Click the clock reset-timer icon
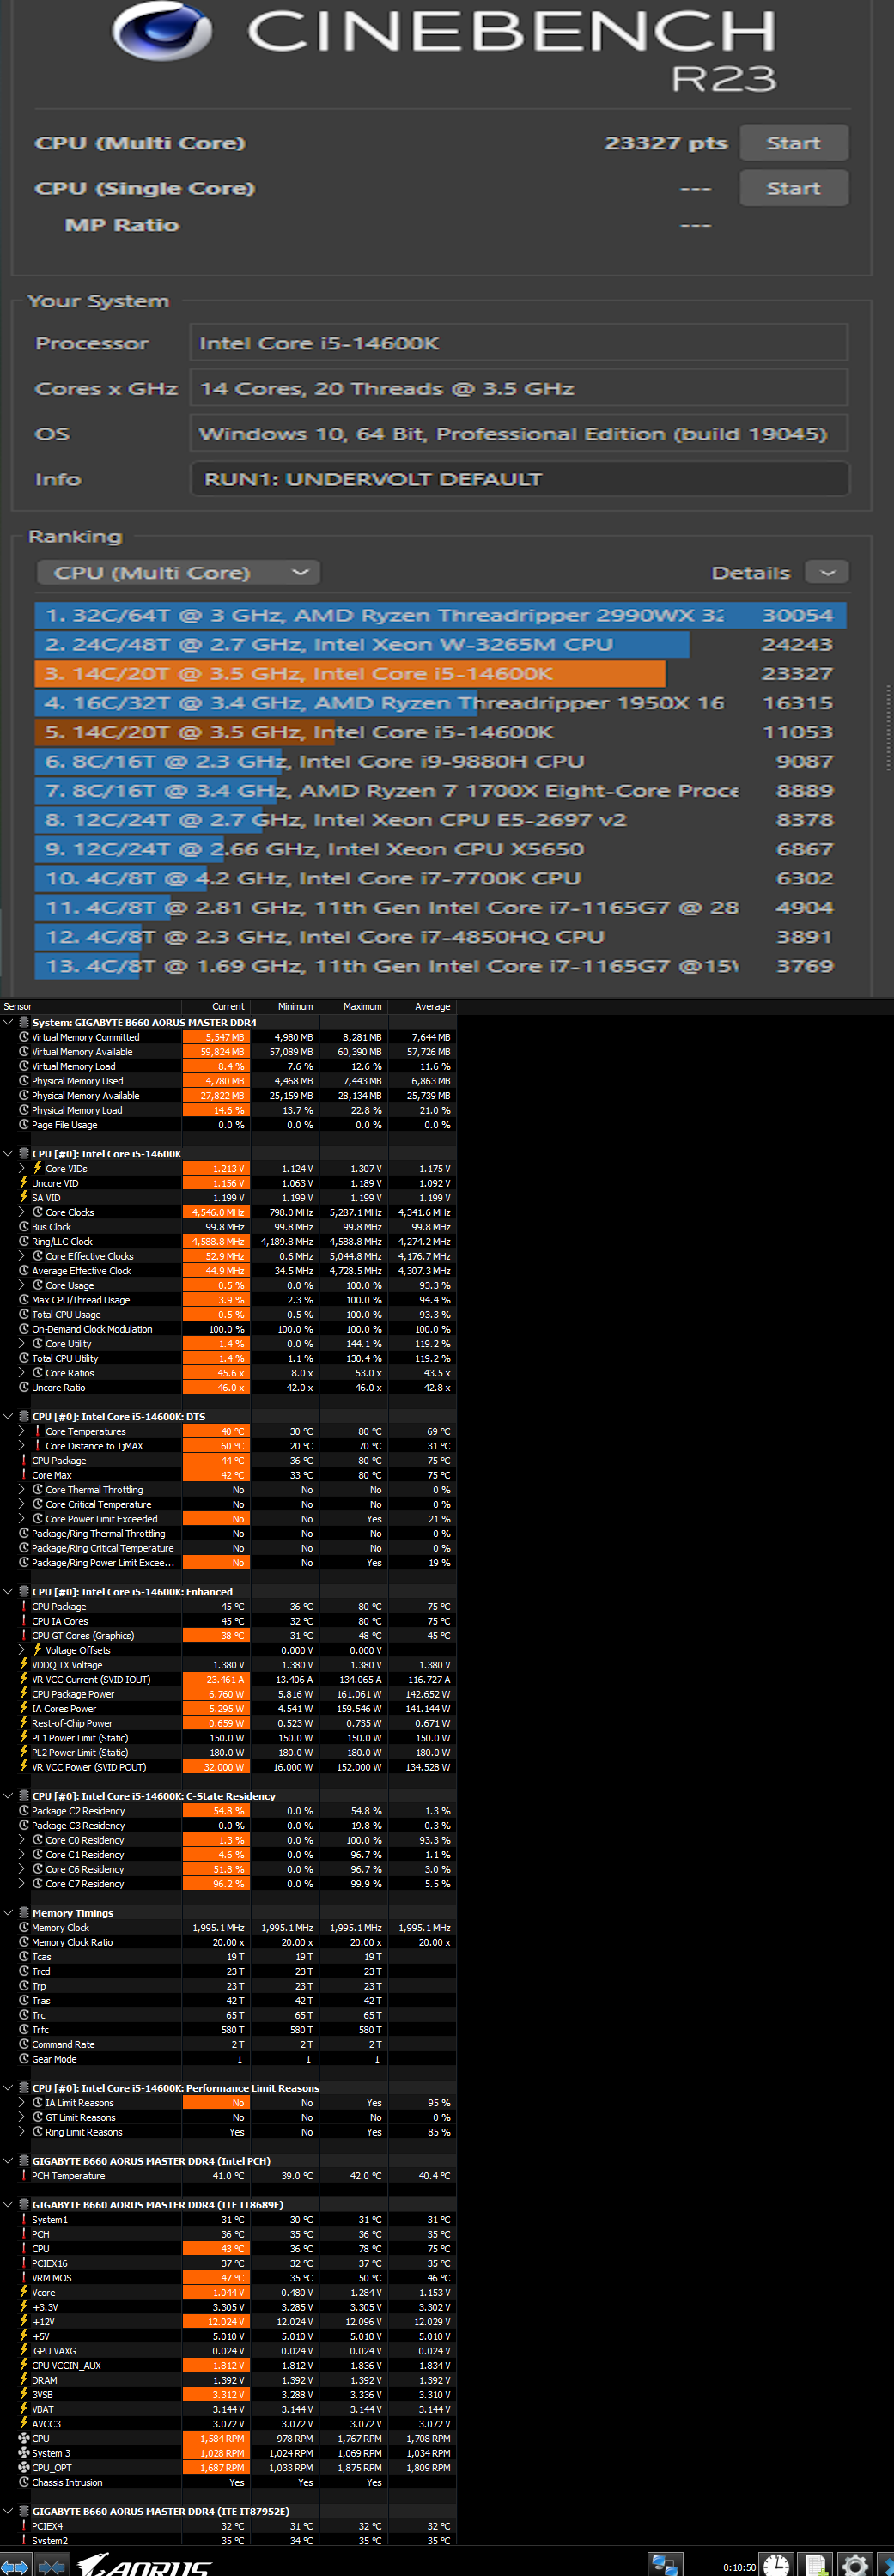Viewport: 894px width, 2576px height. point(776,2564)
